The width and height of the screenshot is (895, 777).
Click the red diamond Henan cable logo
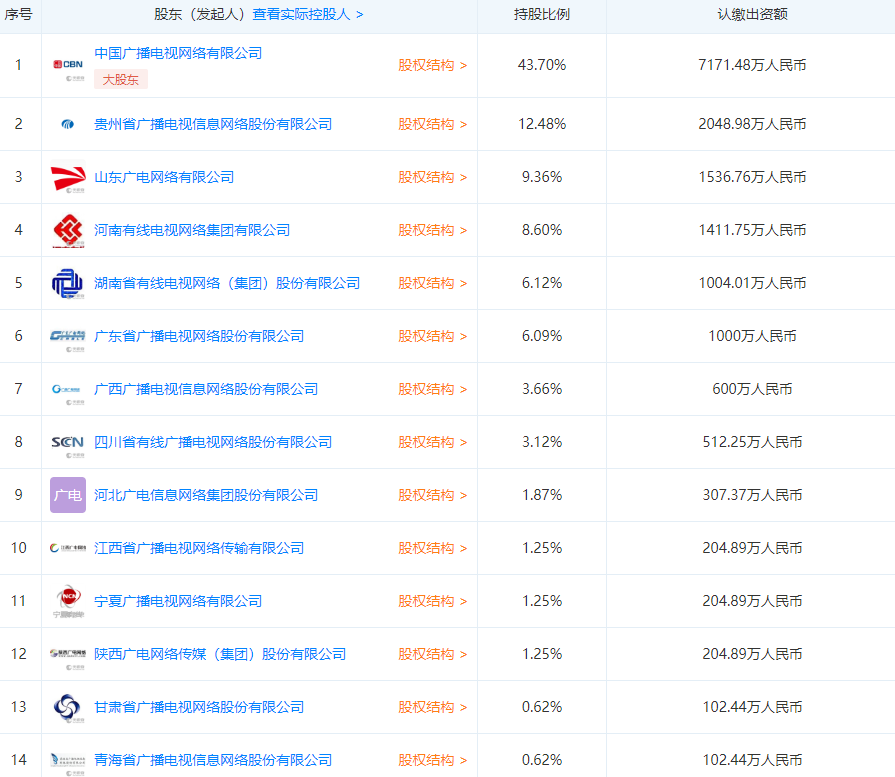click(x=68, y=230)
